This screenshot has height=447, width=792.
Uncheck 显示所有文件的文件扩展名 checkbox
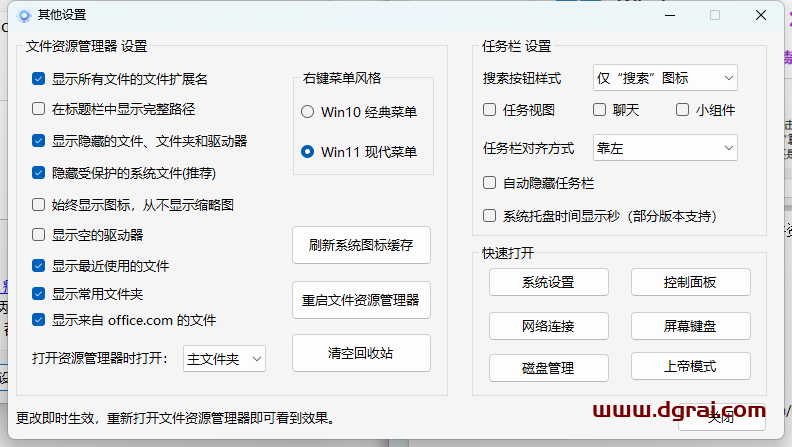[x=38, y=78]
